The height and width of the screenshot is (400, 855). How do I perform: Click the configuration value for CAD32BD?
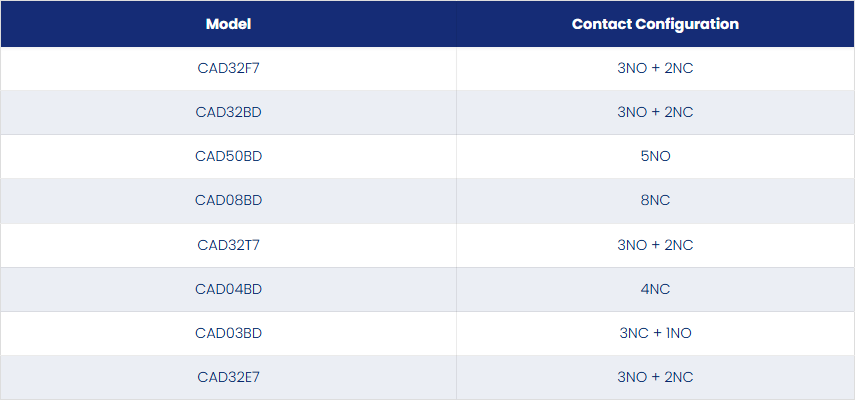coord(655,112)
